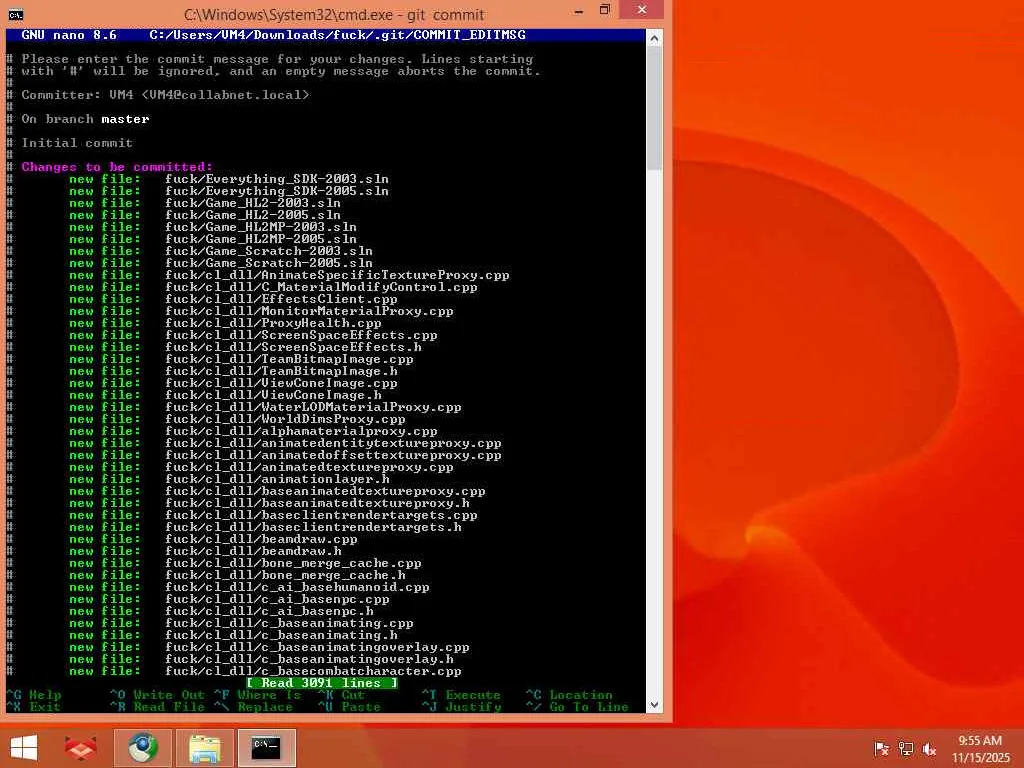Click the alphamaterialproxy.cpp line

point(301,431)
